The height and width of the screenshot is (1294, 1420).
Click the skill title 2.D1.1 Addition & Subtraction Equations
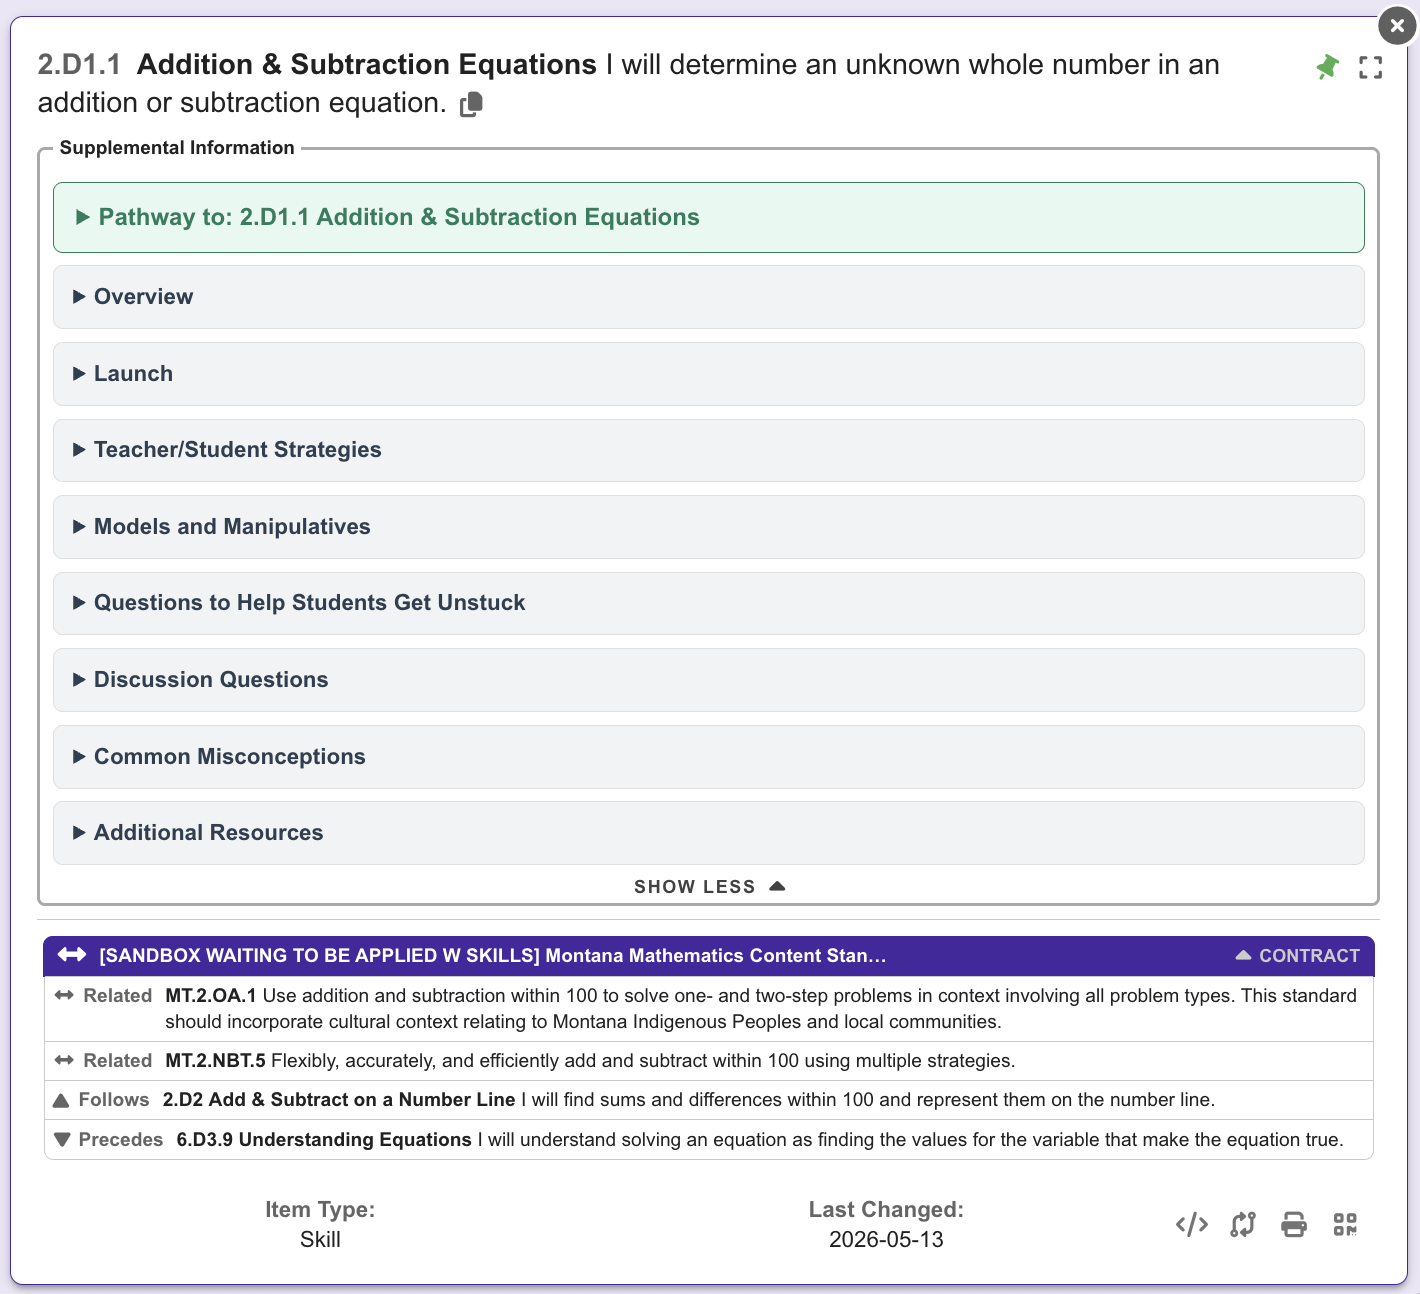[x=317, y=65]
